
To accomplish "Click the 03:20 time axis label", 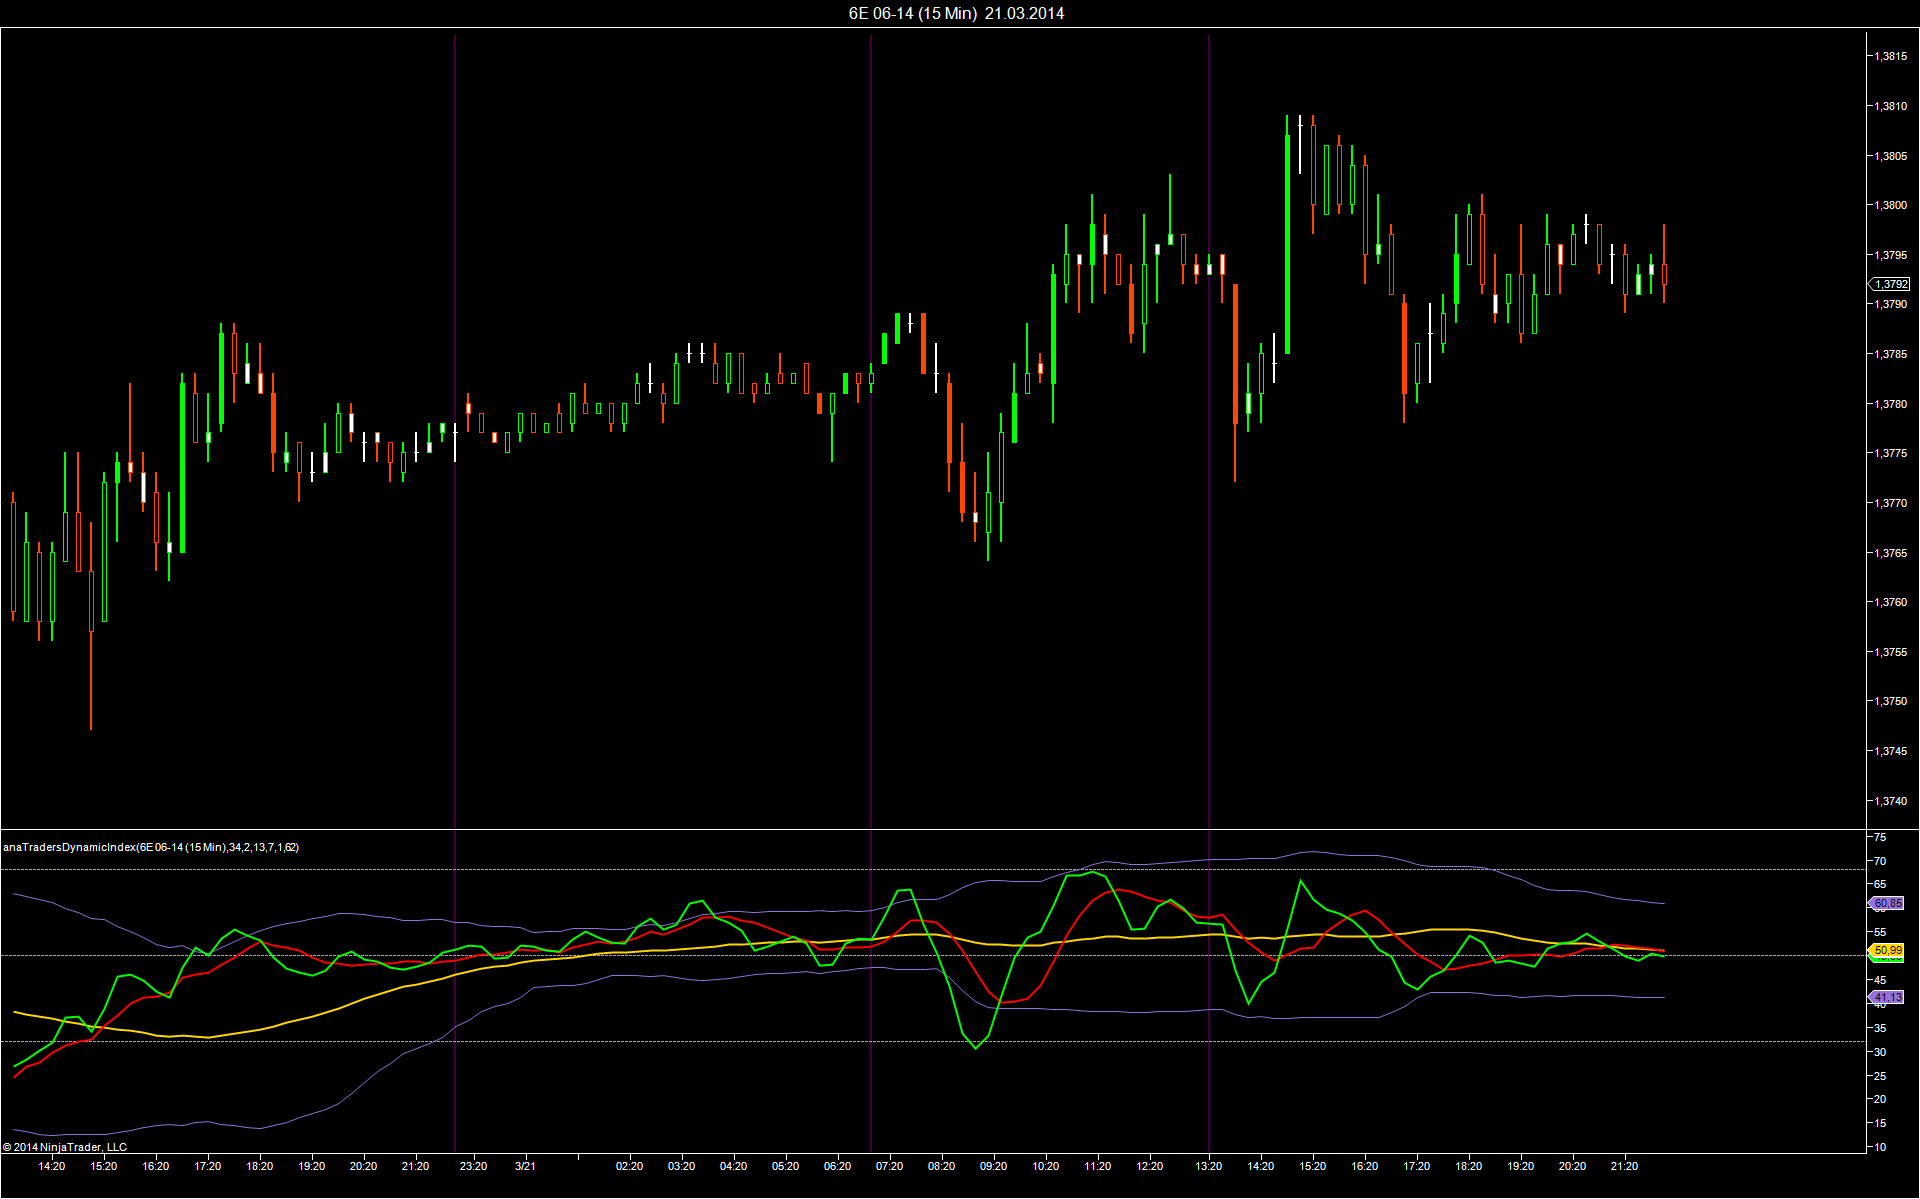I will tap(681, 1166).
